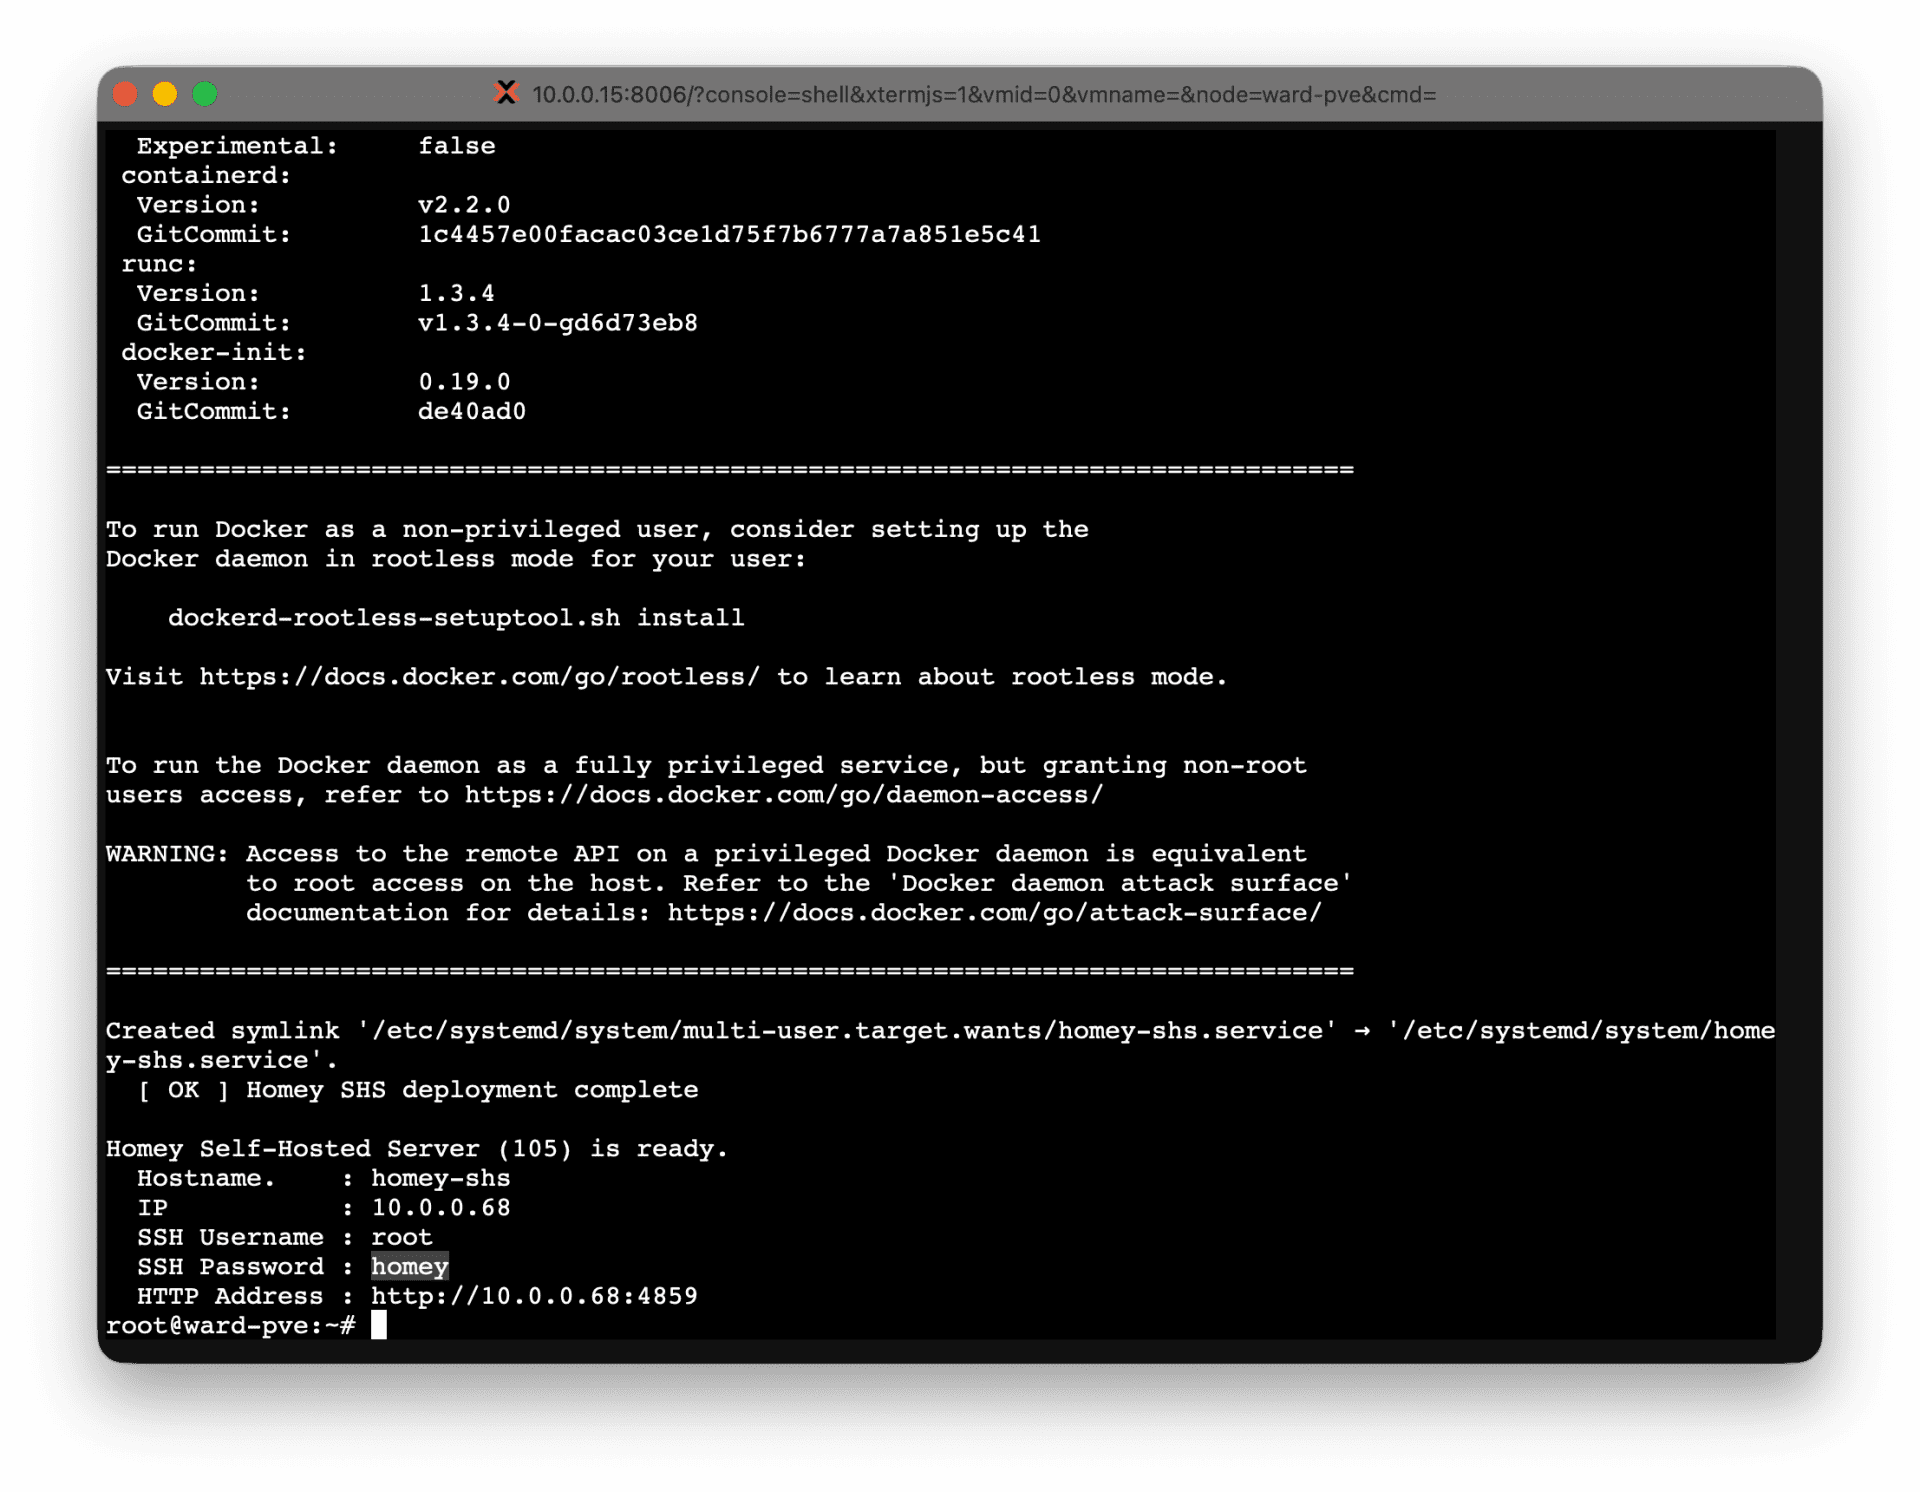This screenshot has height=1492, width=1920.
Task: Open the docs.docker.com/go/rootless/ link
Action: coord(479,677)
